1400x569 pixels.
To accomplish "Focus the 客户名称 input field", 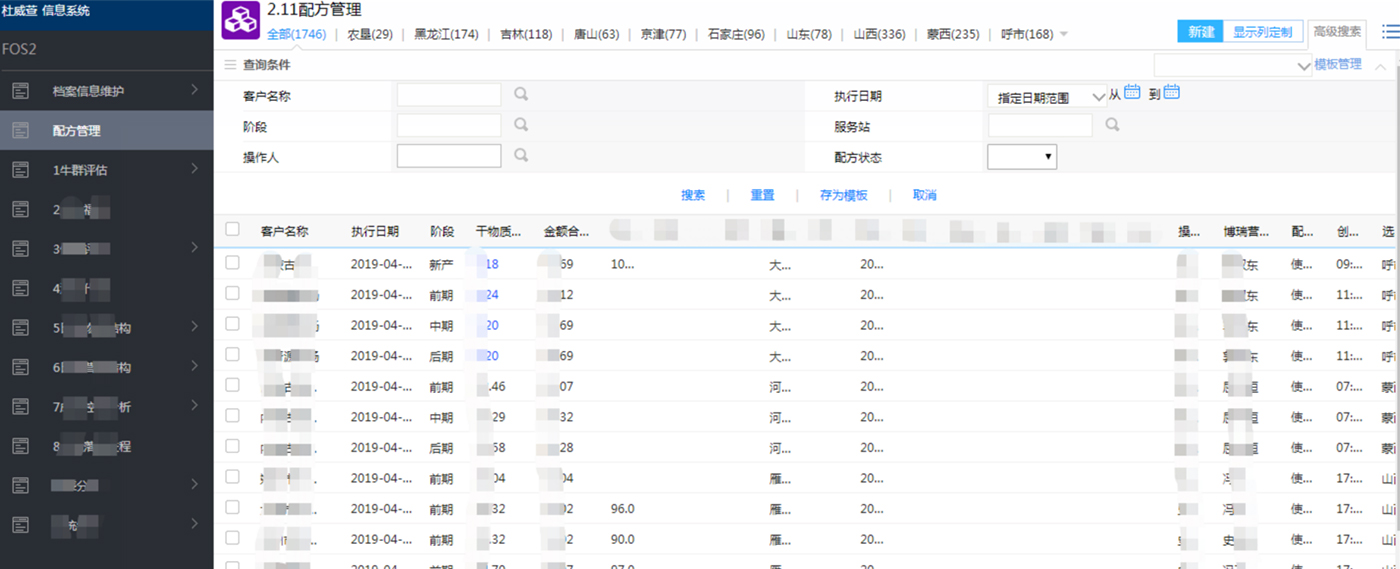I will (x=449, y=95).
